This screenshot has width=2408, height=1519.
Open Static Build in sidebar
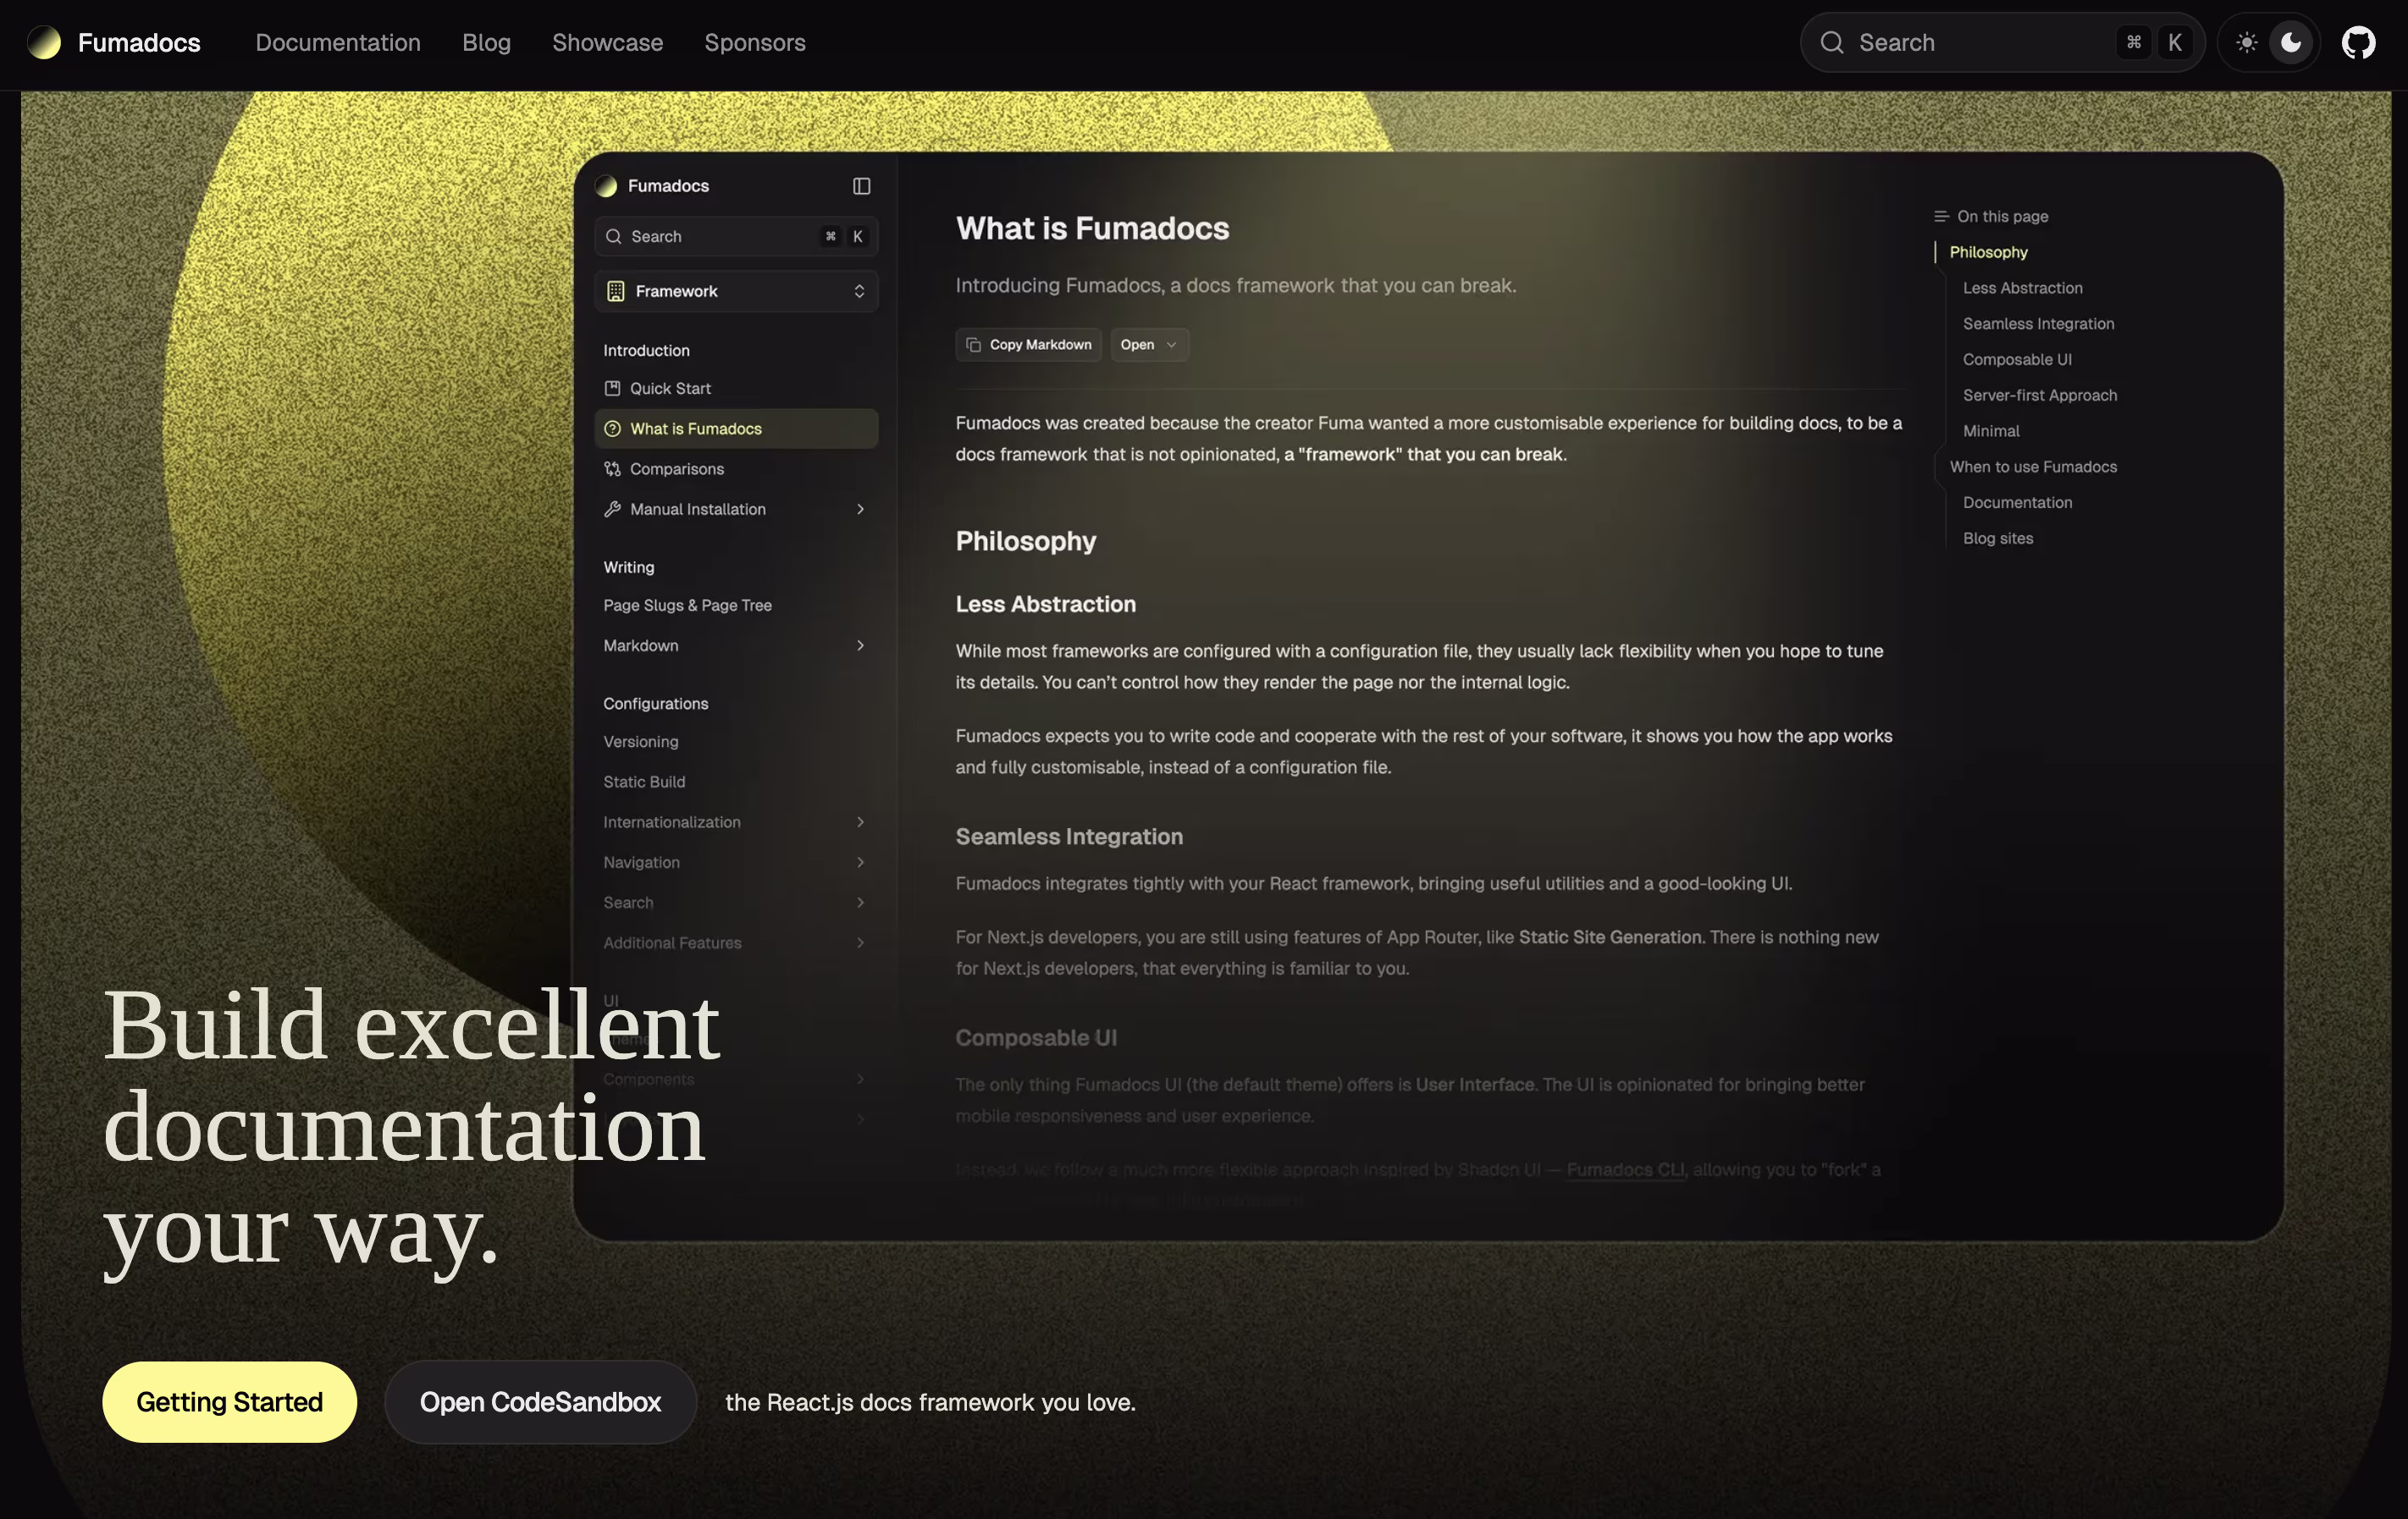643,782
